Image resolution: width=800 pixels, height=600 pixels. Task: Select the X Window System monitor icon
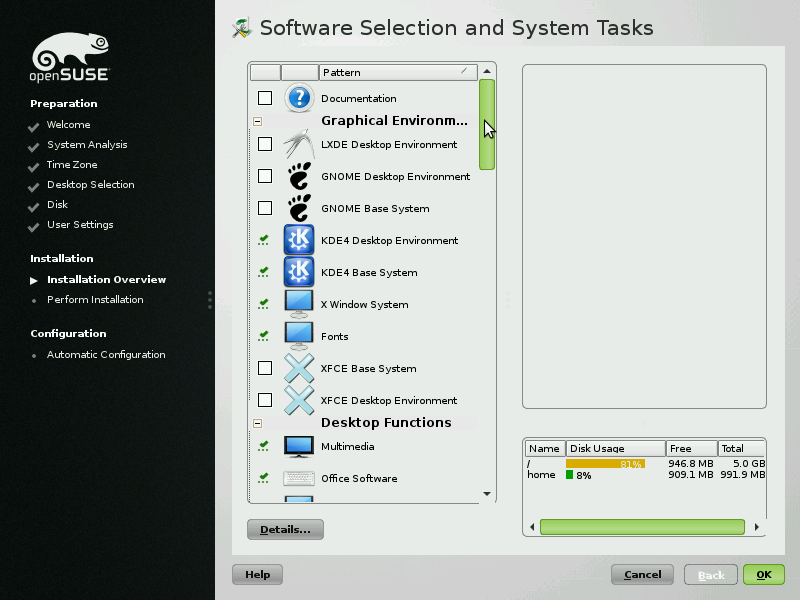pos(299,304)
